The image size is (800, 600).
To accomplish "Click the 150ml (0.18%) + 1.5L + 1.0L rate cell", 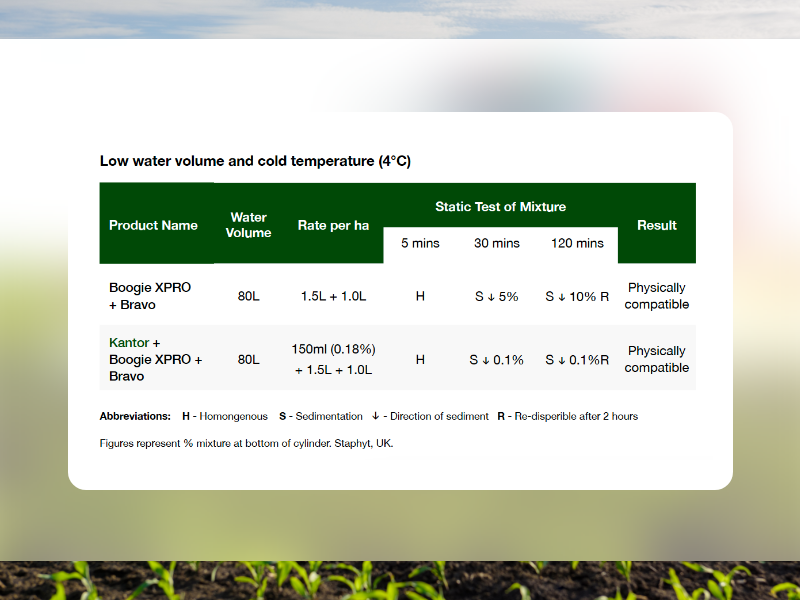I will click(x=333, y=359).
